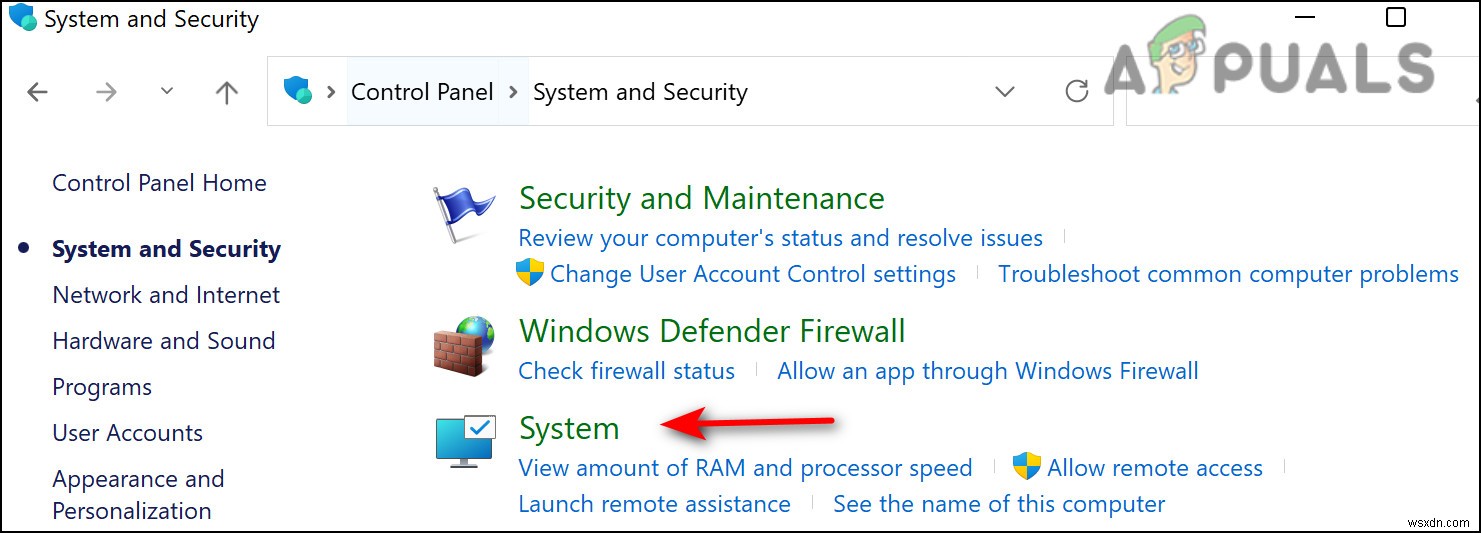Go to Control Panel Home

[x=159, y=183]
